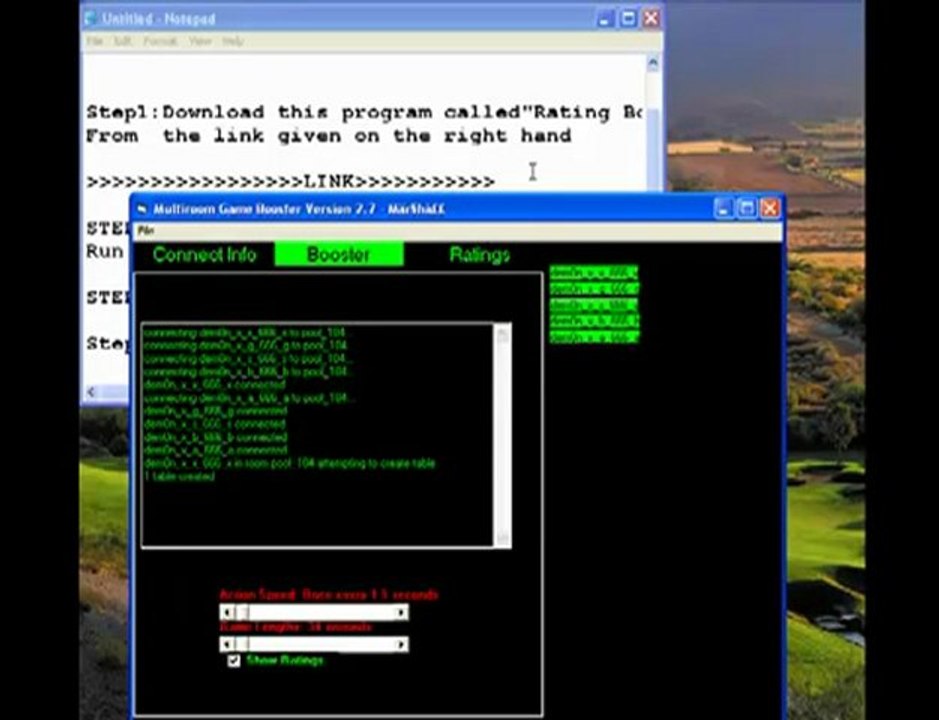Close the Multiroom Game Booster window

click(x=770, y=208)
